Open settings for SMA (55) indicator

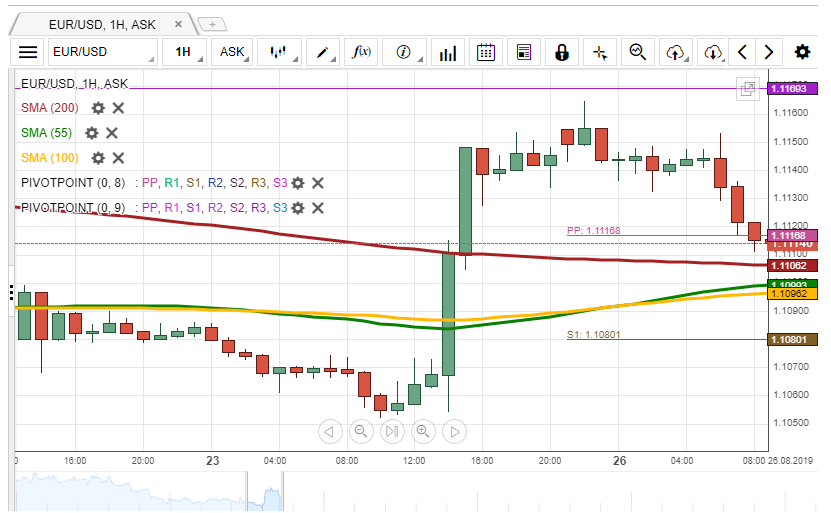point(92,133)
